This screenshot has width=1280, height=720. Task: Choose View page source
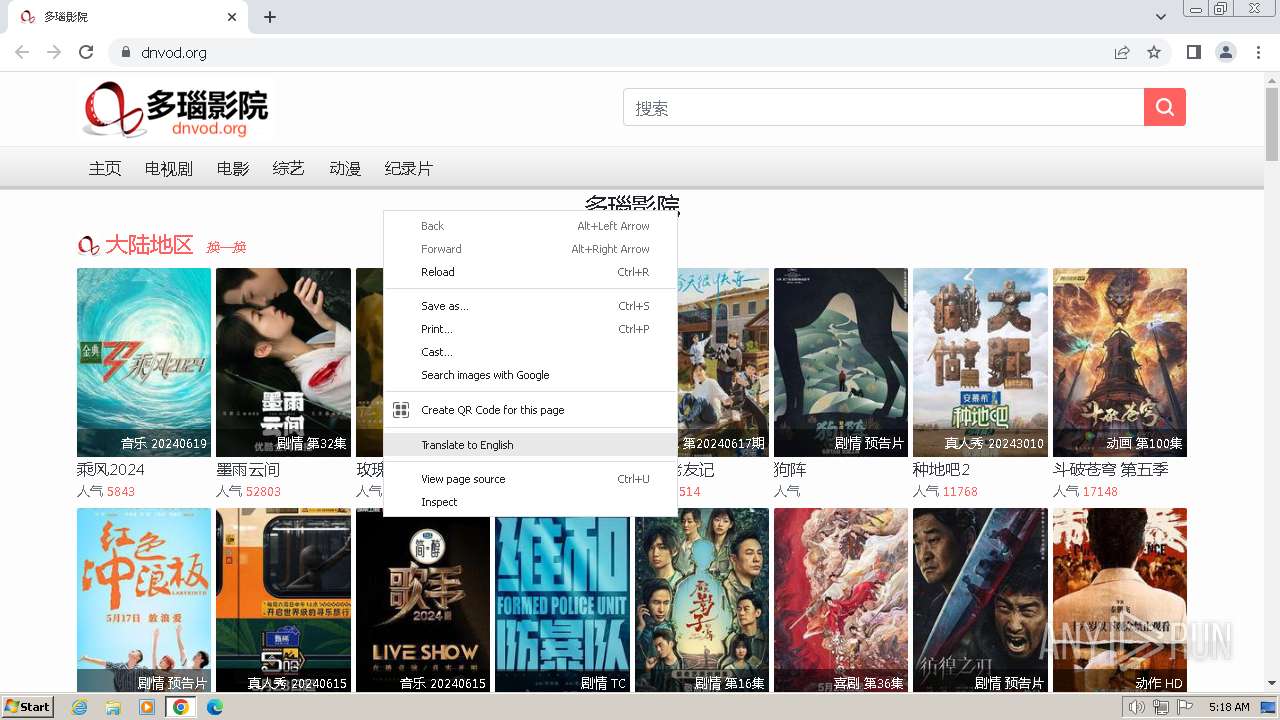530,479
